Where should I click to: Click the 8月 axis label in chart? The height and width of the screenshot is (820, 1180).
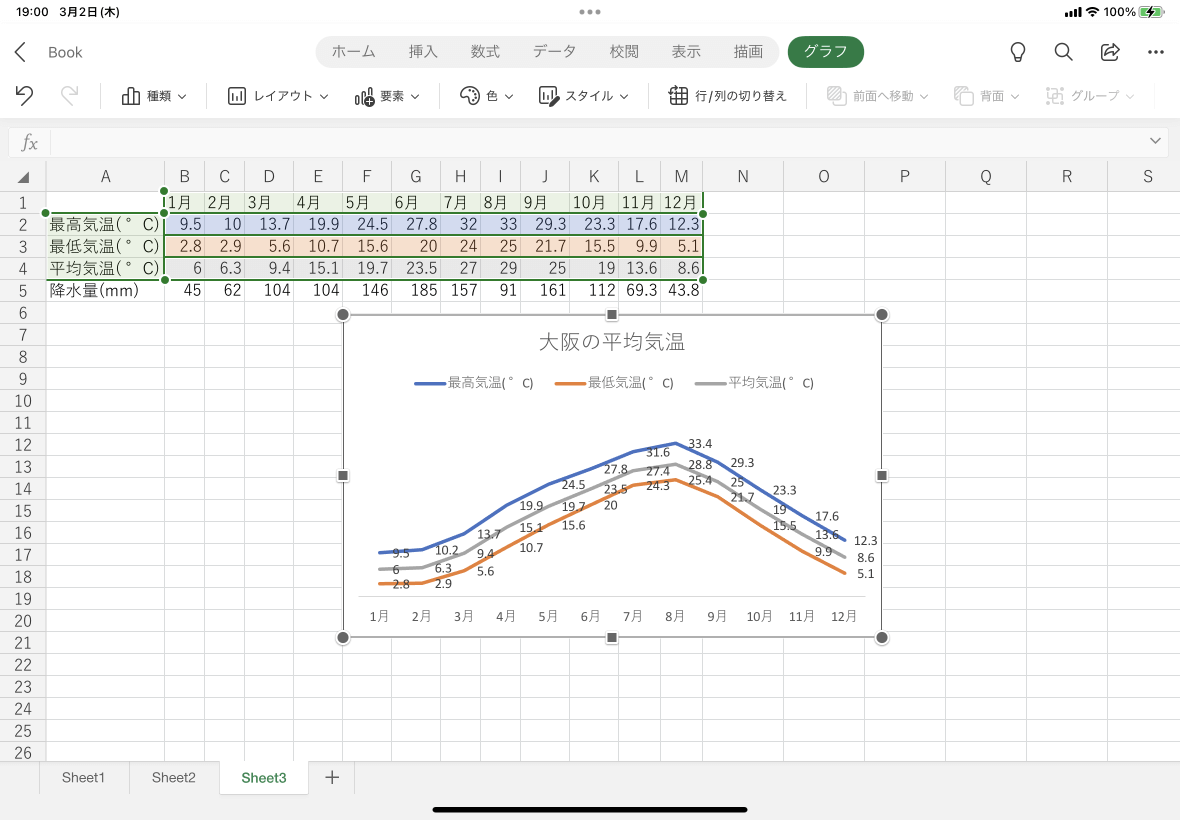(x=674, y=616)
